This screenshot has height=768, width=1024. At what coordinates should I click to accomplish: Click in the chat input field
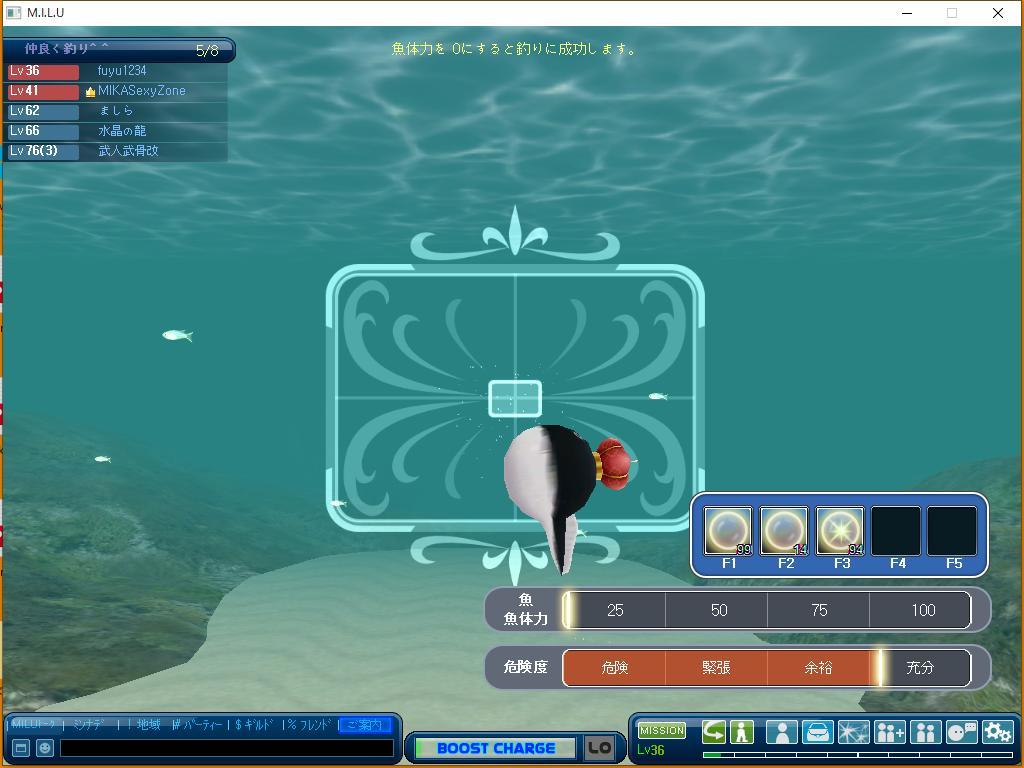226,748
